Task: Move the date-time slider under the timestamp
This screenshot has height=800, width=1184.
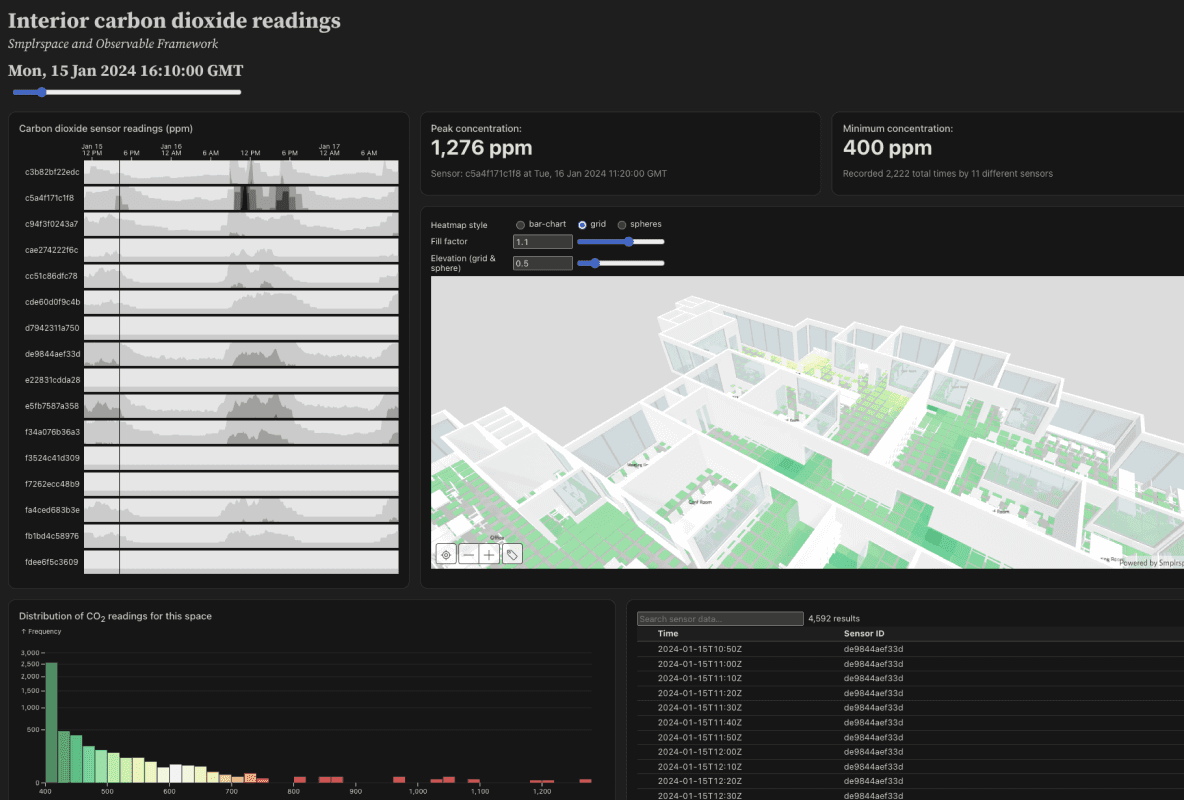Action: tap(40, 91)
